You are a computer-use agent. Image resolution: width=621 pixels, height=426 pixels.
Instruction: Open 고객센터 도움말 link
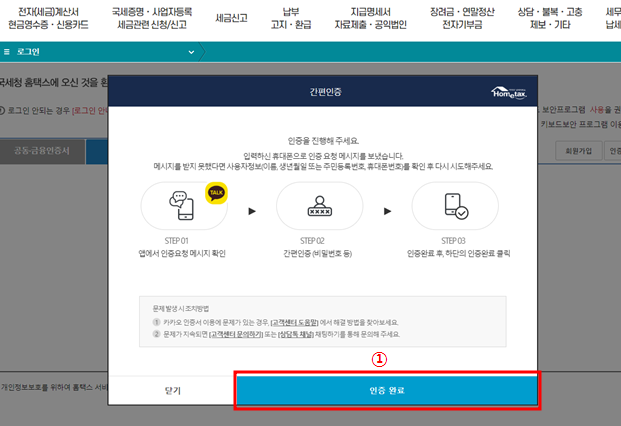pos(294,323)
